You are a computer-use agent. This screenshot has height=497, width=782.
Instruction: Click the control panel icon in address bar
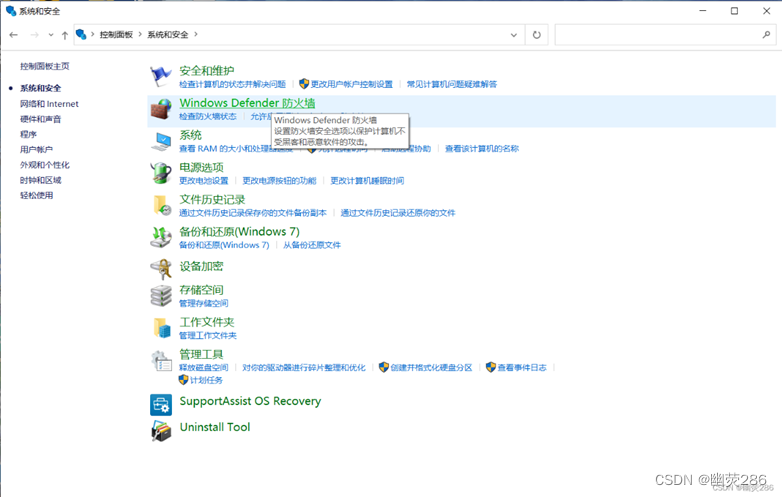(x=81, y=34)
